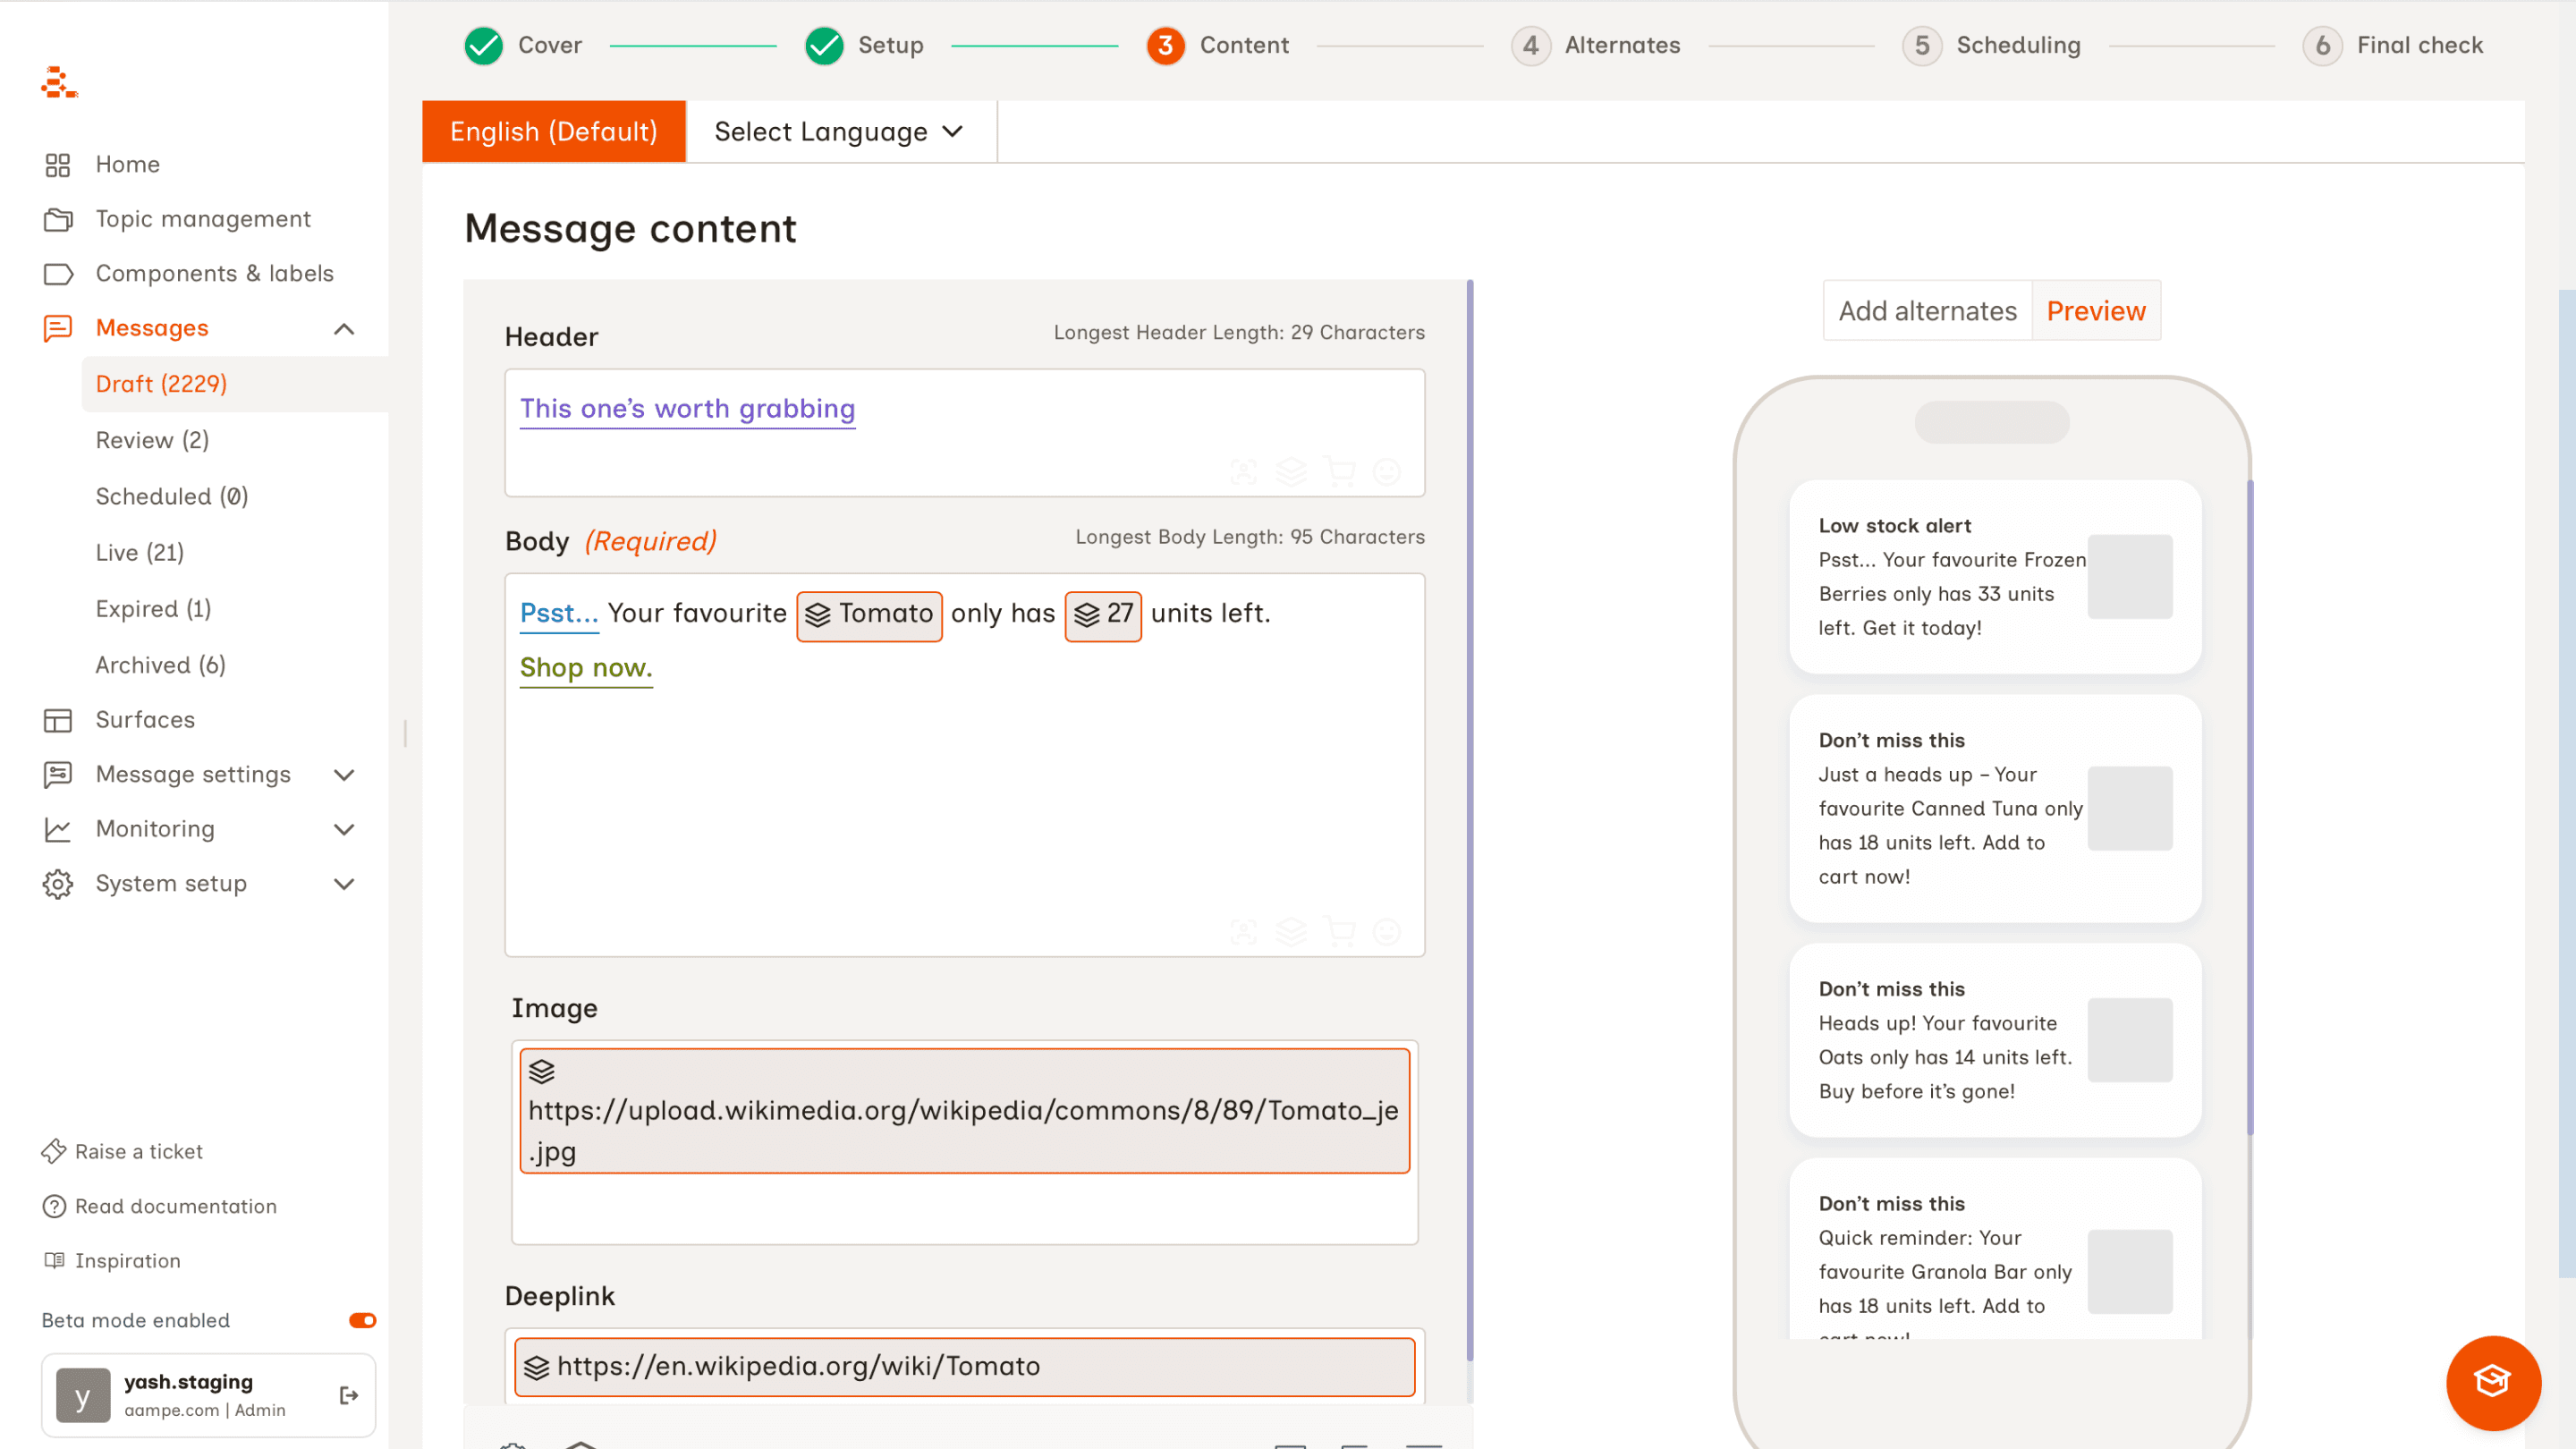The height and width of the screenshot is (1449, 2576).
Task: Select the 27 units component chip
Action: (x=1102, y=614)
